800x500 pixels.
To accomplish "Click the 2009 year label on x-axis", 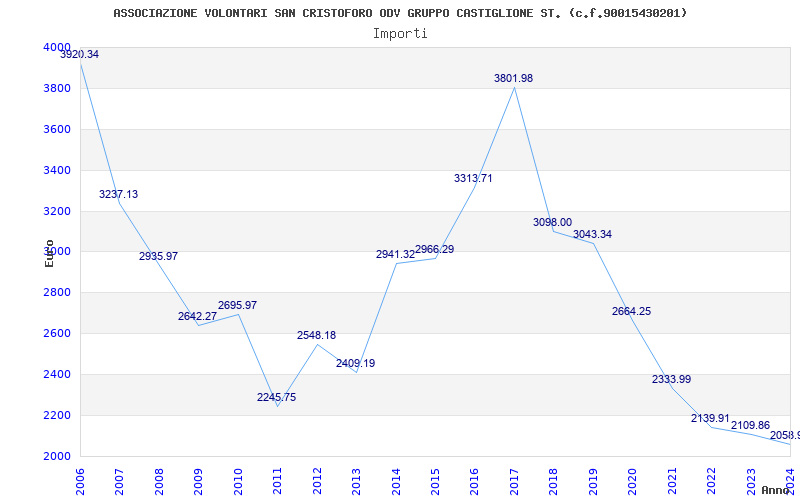I will 198,481.
